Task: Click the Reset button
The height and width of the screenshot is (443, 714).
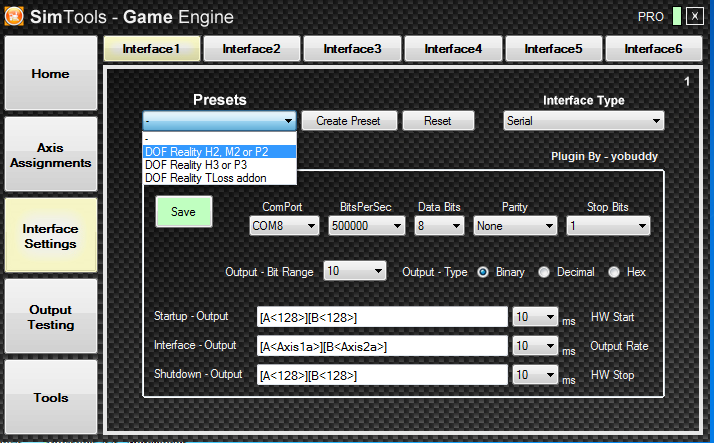Action: click(438, 121)
